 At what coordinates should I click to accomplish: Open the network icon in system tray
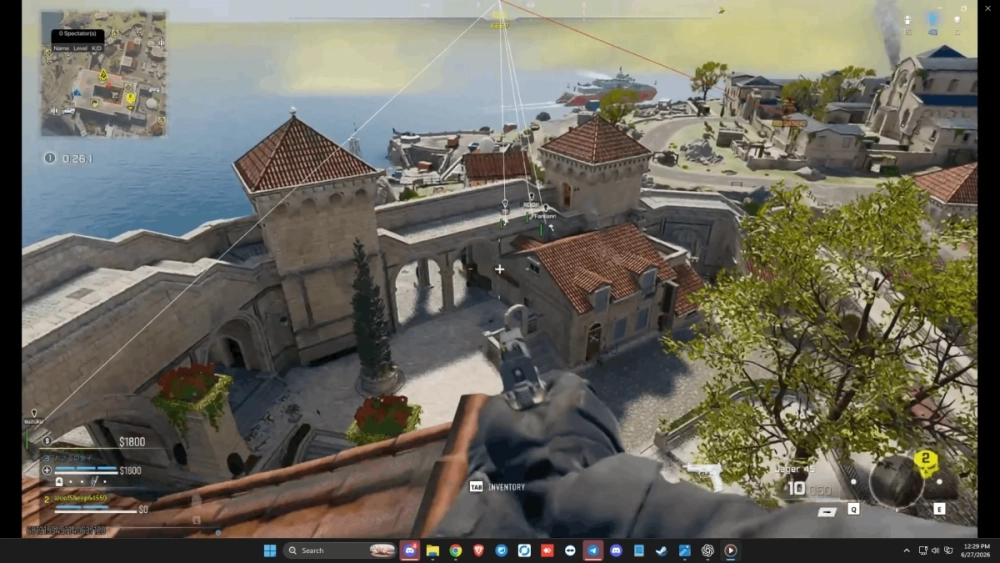pos(923,550)
